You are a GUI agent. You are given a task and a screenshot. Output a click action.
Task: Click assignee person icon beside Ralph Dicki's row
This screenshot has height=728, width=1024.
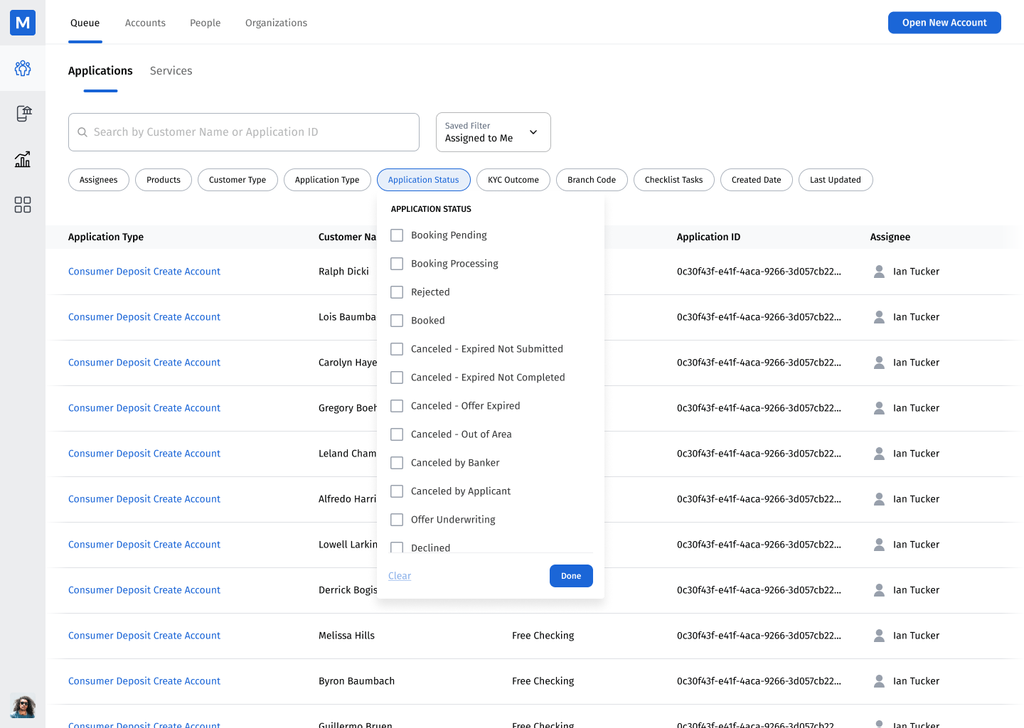879,272
